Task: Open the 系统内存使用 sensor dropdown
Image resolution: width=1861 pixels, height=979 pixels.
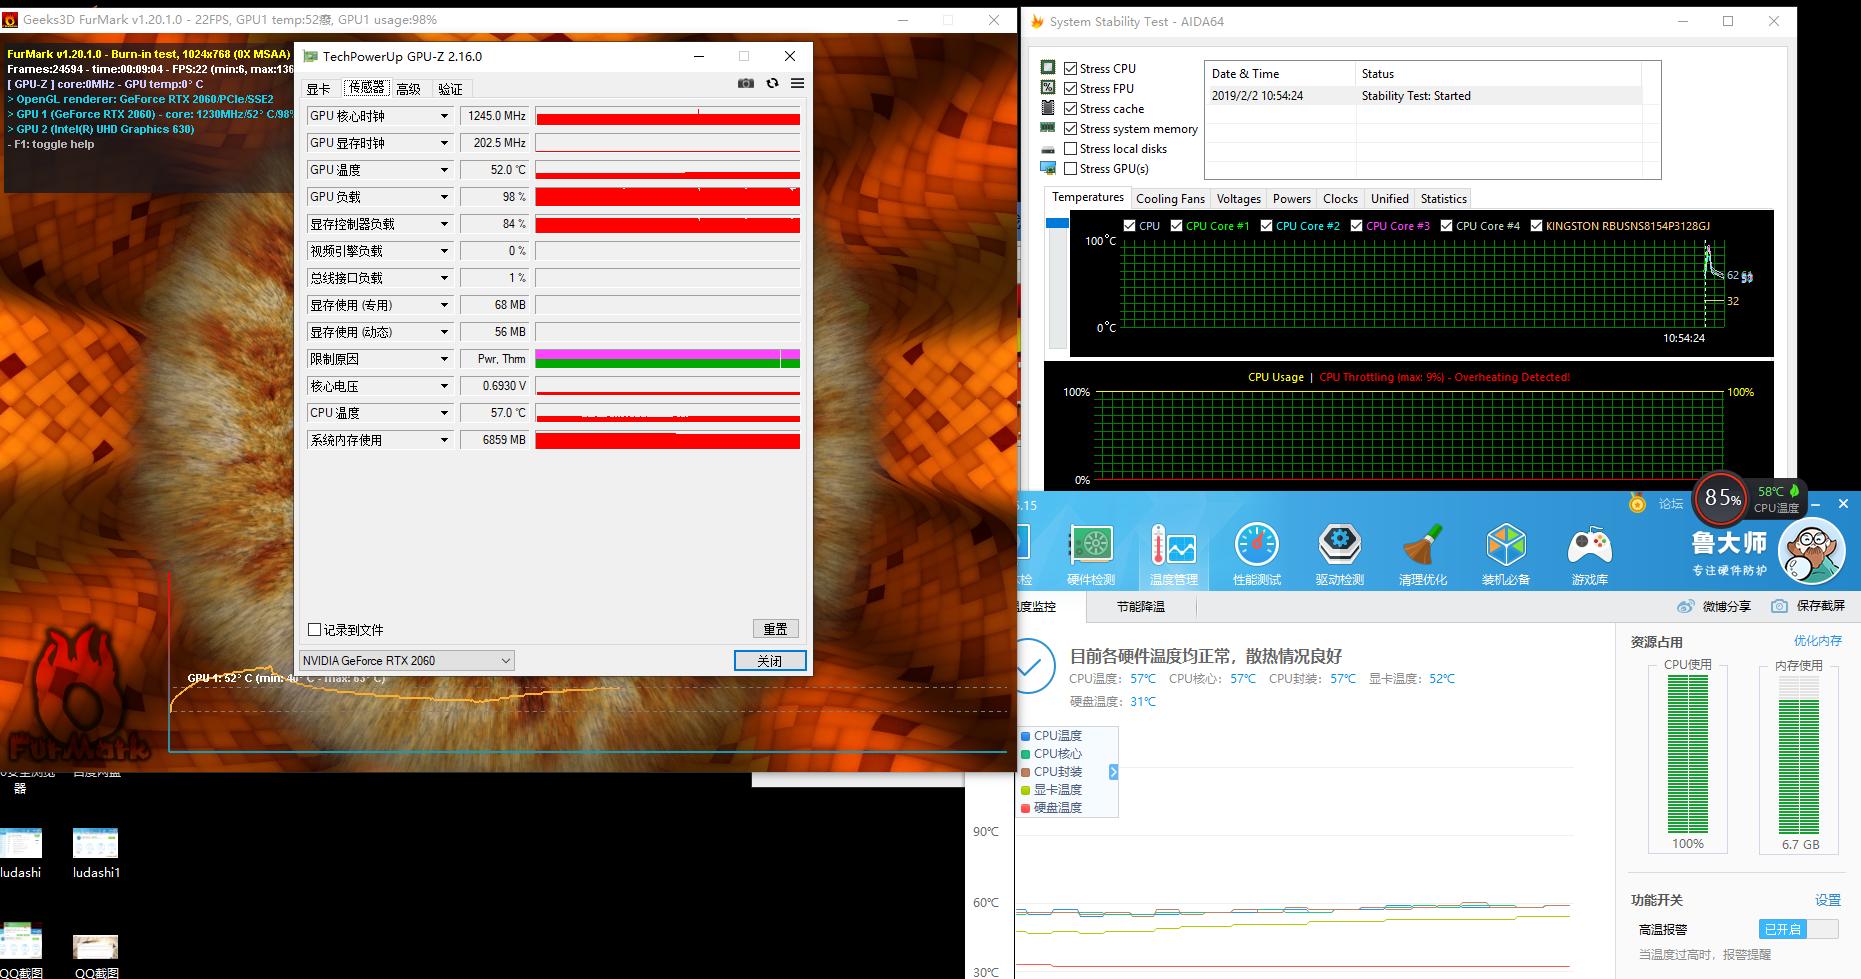Action: pos(446,439)
